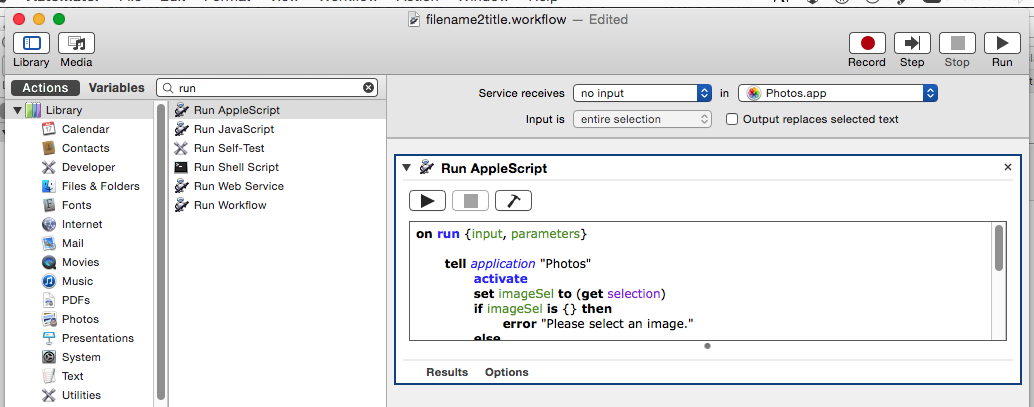Run the script with the play button
Screen dimensions: 1034x407
click(x=427, y=201)
